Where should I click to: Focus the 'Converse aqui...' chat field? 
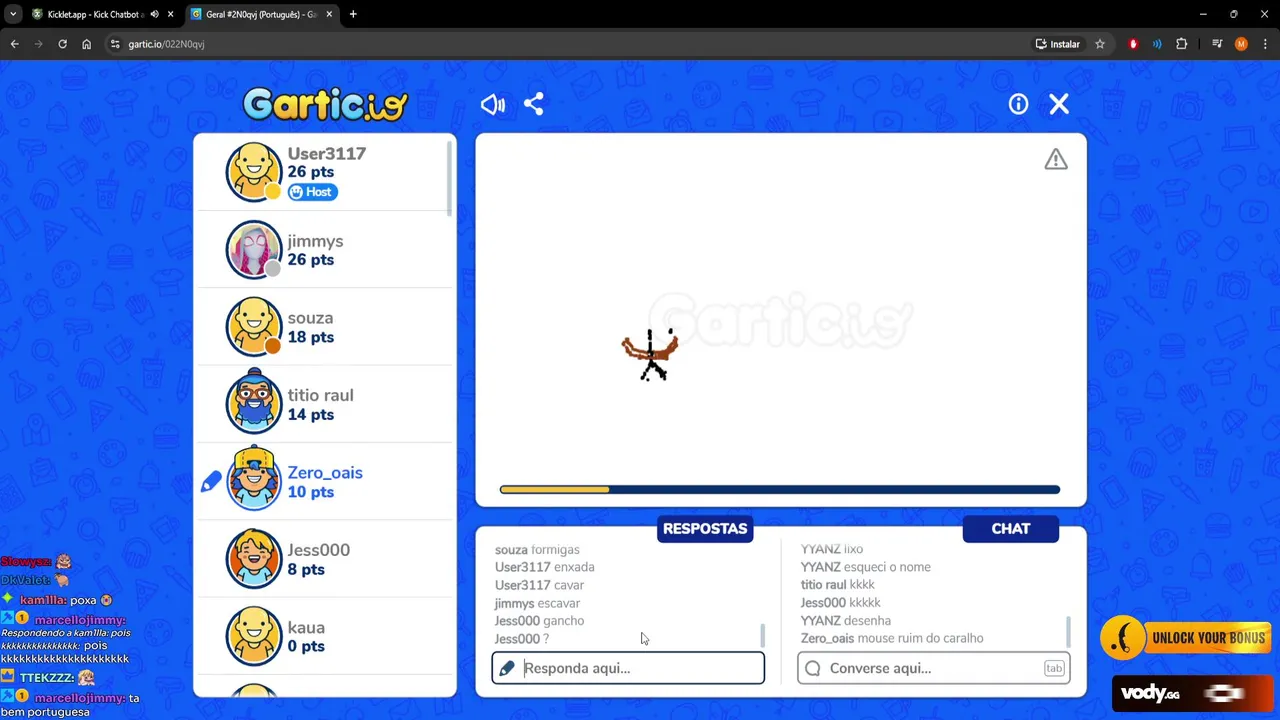tap(934, 668)
